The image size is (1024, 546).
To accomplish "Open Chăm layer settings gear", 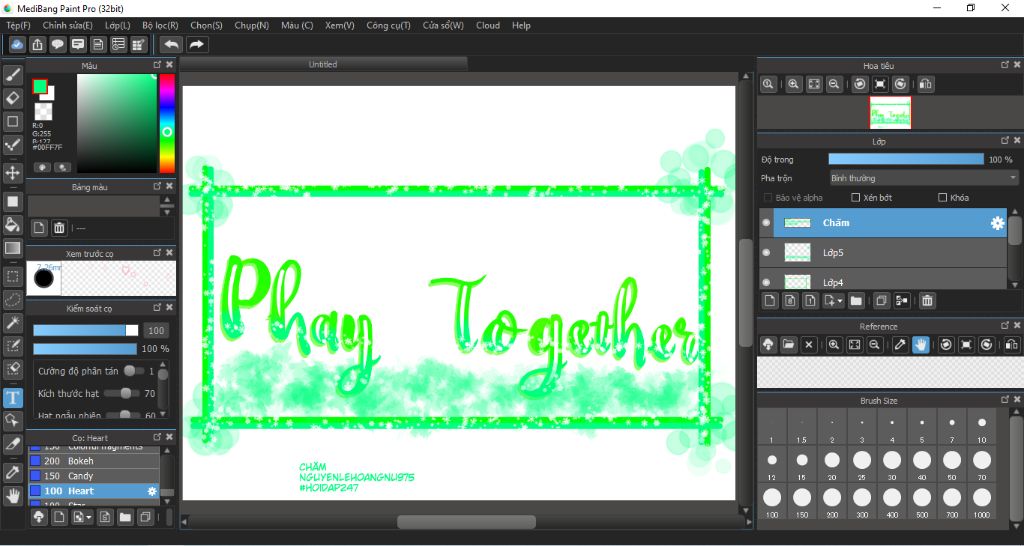I will (x=997, y=223).
